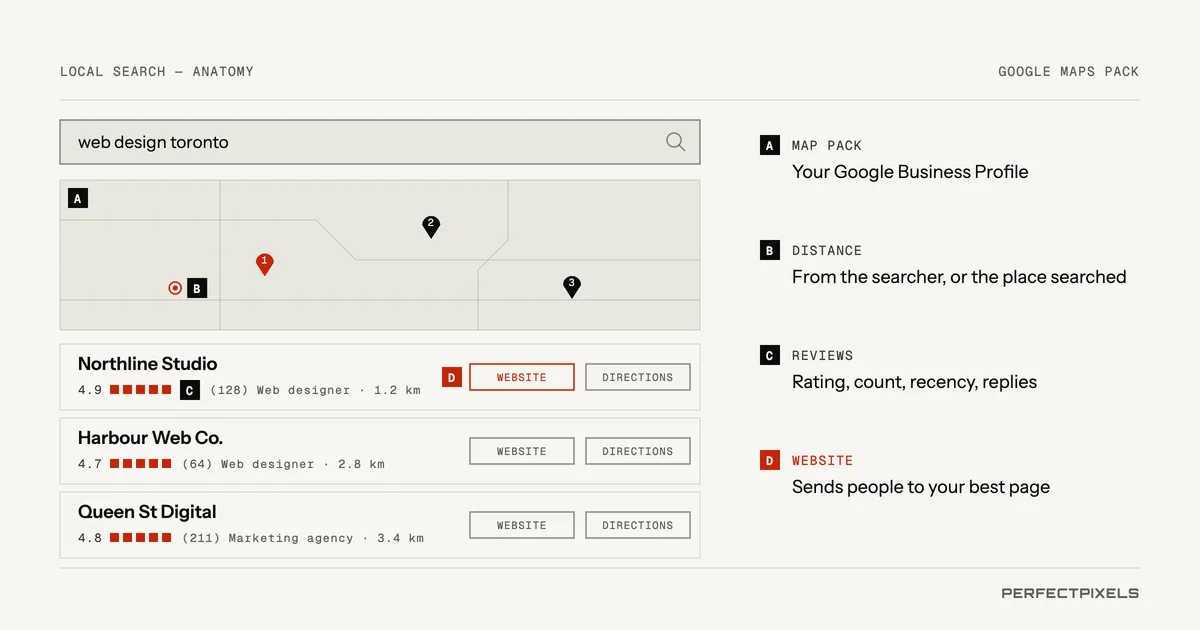Get DIRECTIONS to Queen St Digital
The image size is (1200, 630).
coord(638,525)
